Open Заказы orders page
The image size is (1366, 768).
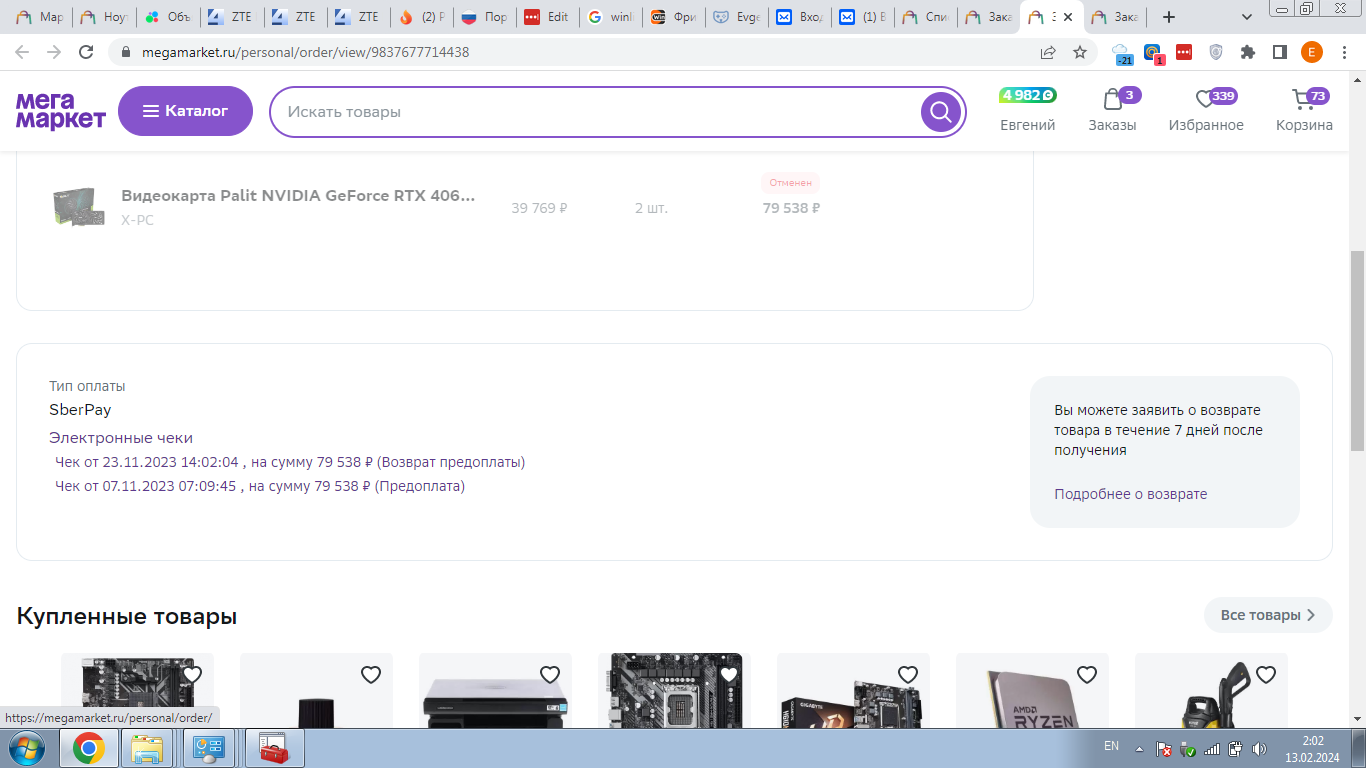point(1113,110)
